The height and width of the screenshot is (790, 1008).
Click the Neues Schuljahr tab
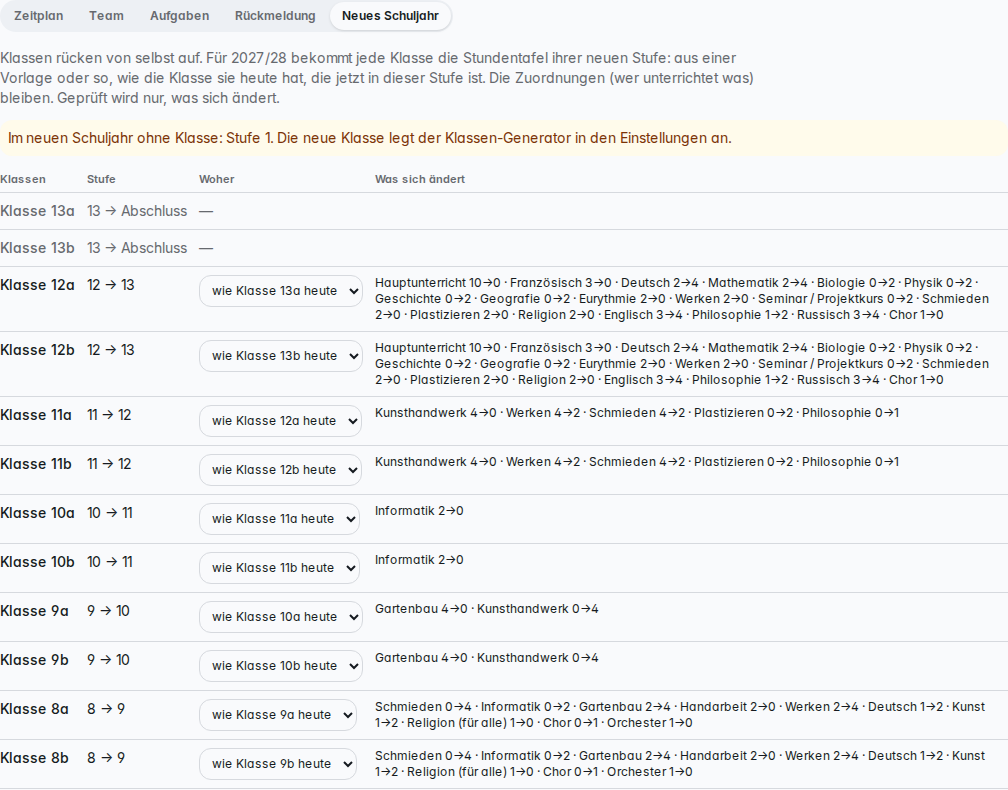(x=390, y=16)
